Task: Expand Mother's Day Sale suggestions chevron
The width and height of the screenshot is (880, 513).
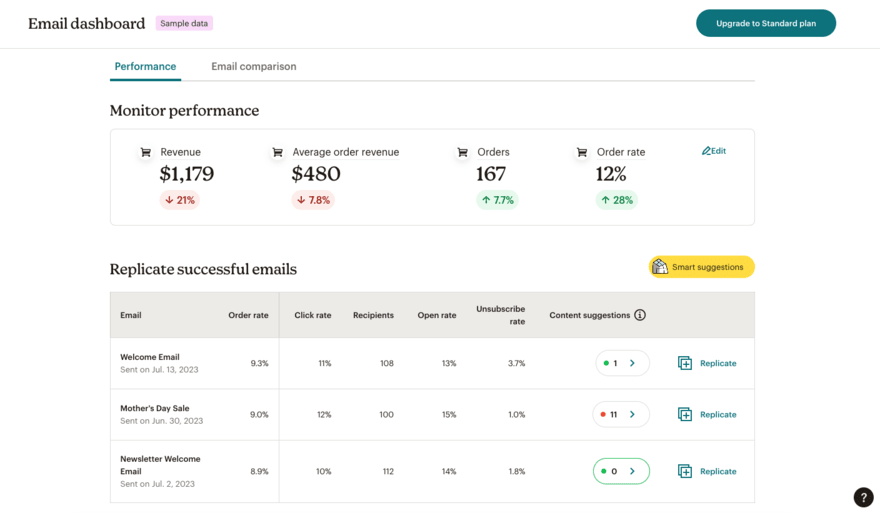Action: [x=632, y=414]
